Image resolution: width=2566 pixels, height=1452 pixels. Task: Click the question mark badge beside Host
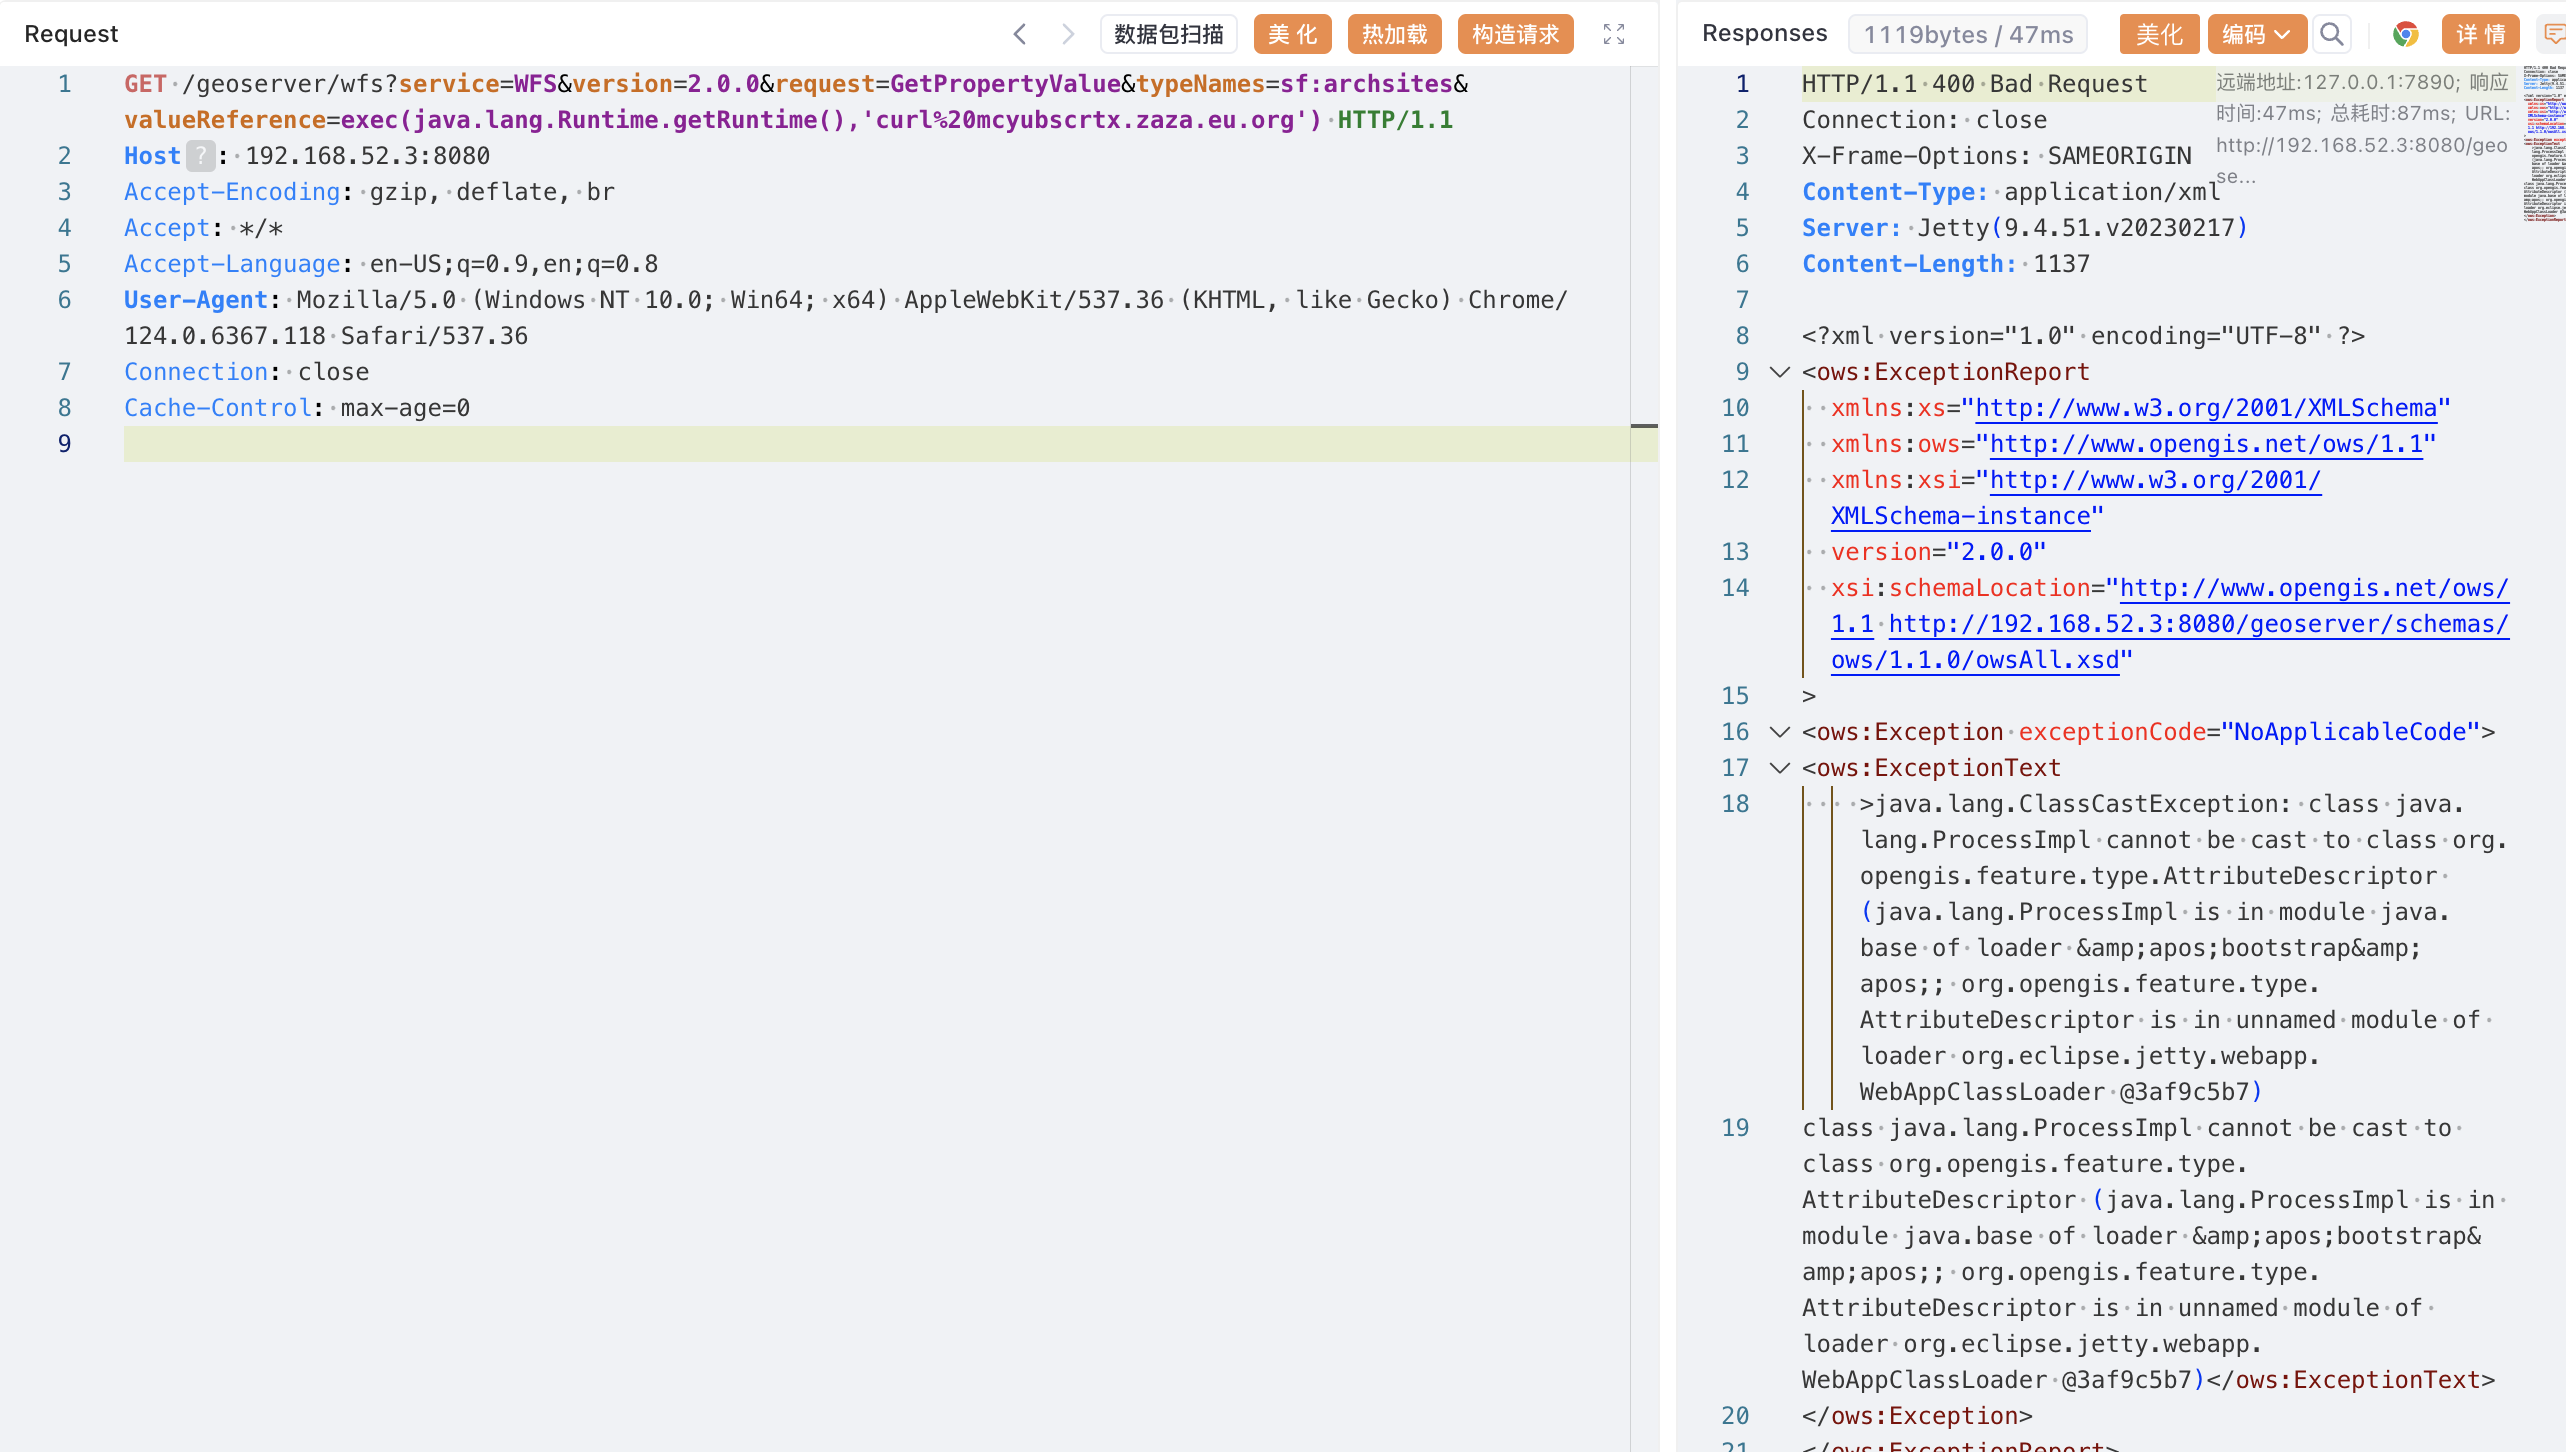tap(200, 156)
